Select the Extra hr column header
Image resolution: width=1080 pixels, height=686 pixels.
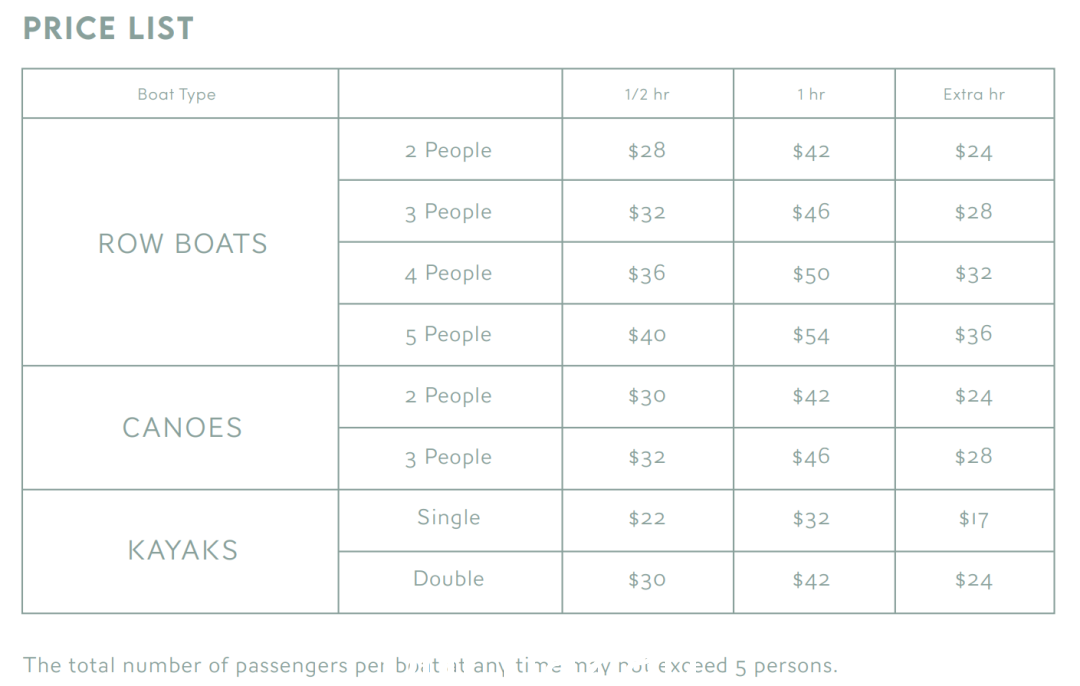coord(973,94)
